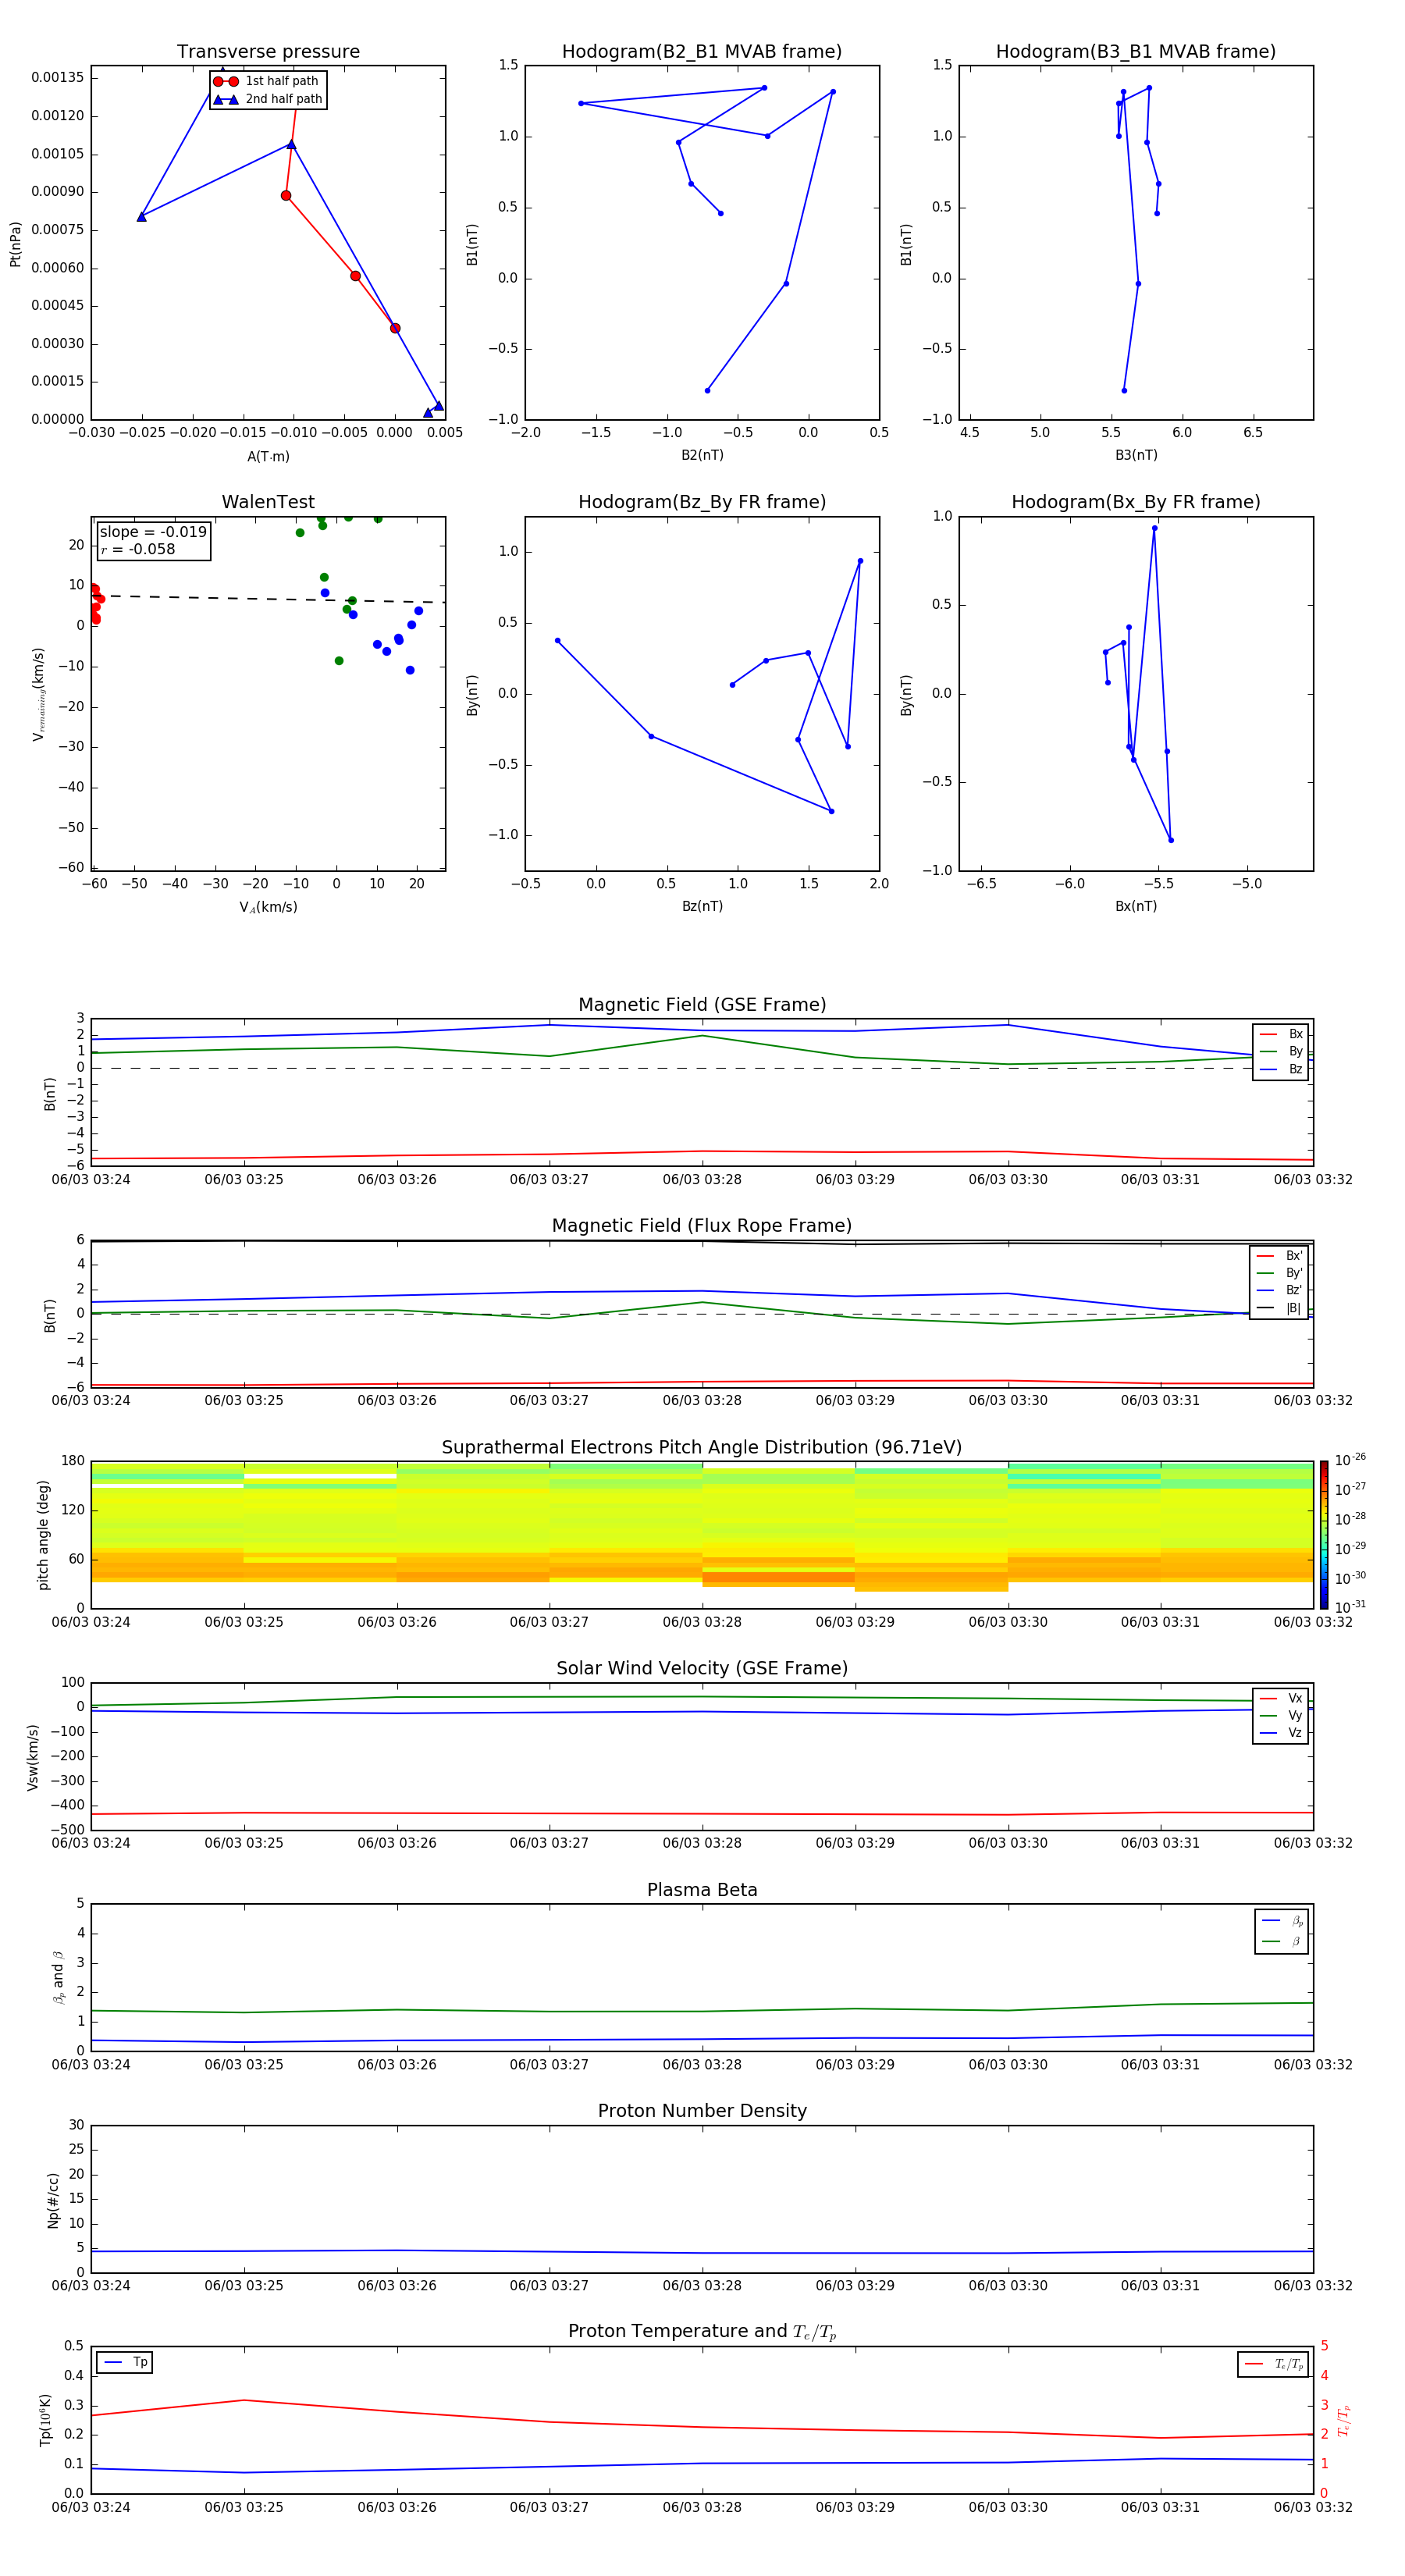This screenshot has width=1405, height=2576.
Task: Click 'r = -0.058' annotation text
Action: pos(138,549)
